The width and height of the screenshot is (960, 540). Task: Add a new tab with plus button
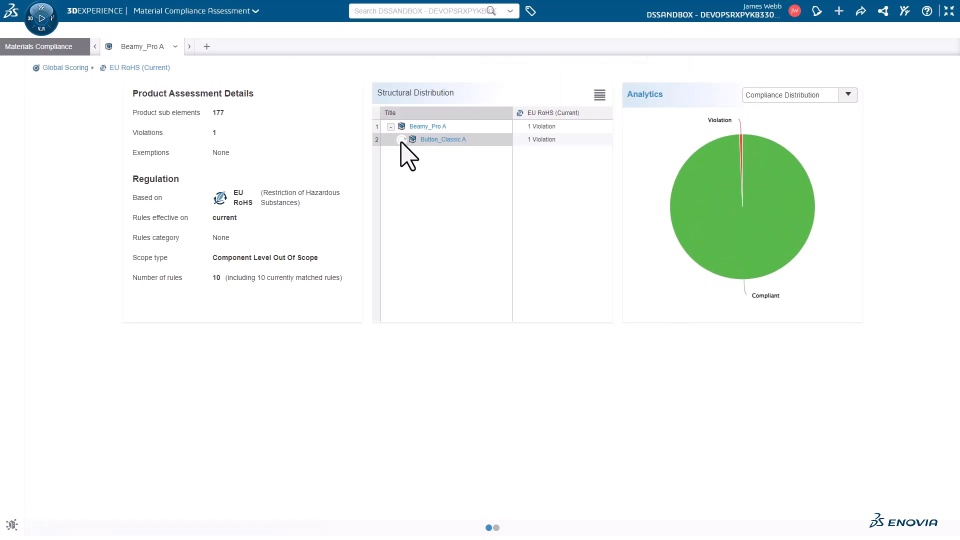click(x=206, y=47)
